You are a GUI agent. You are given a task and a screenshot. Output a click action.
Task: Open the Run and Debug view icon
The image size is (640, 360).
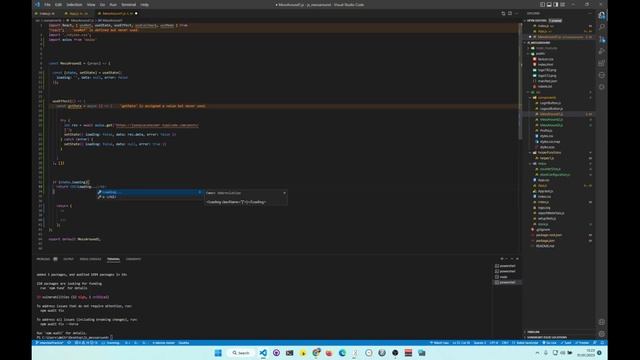click(602, 51)
